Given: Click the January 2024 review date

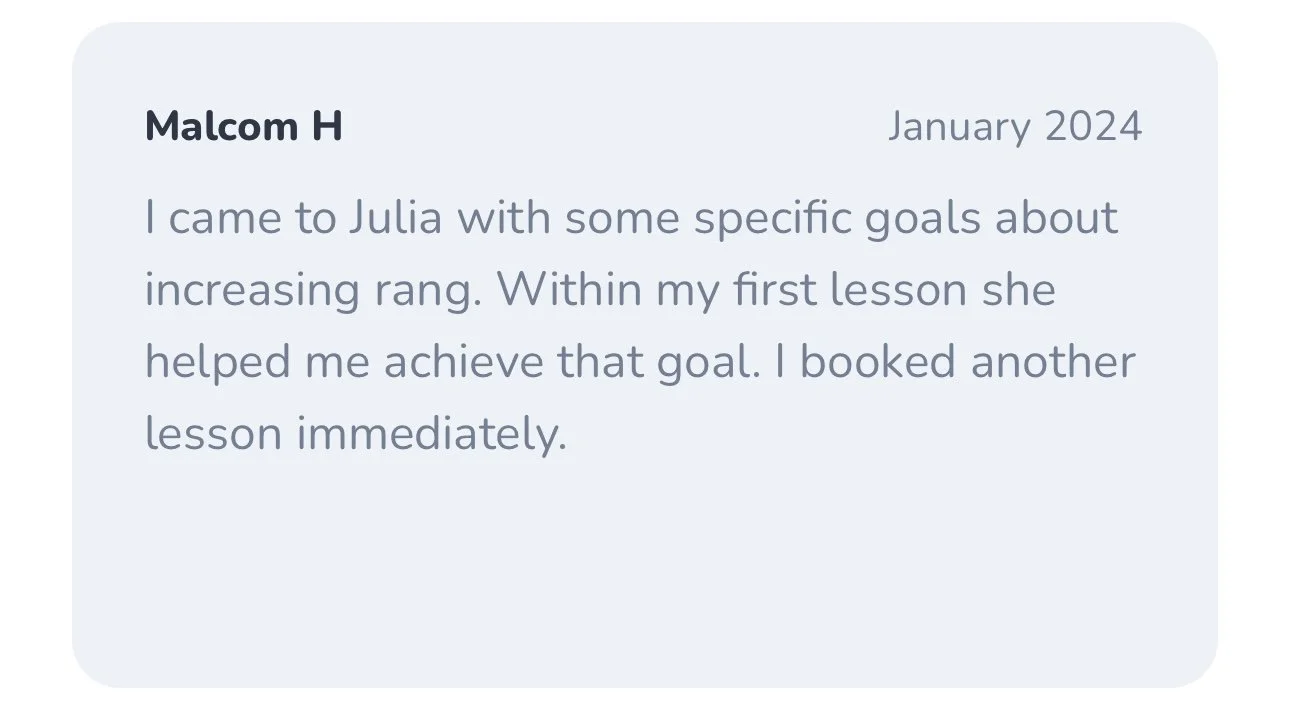Looking at the screenshot, I should (x=1015, y=128).
